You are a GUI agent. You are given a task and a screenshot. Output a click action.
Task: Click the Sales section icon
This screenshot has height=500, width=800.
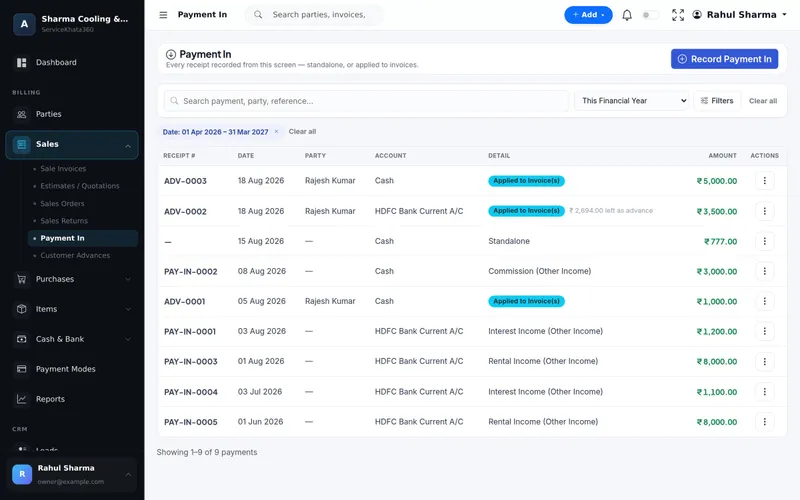21,144
